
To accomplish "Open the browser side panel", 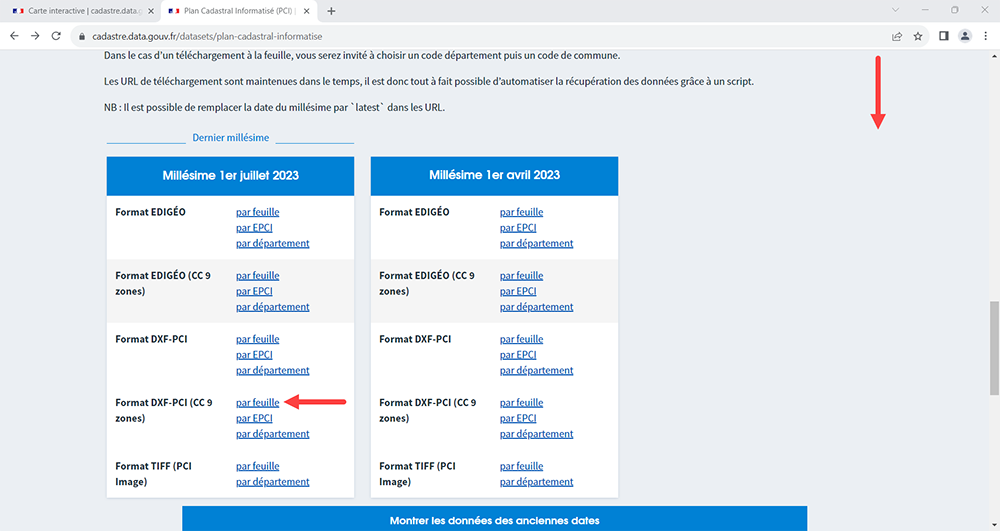I will pyautogui.click(x=943, y=35).
